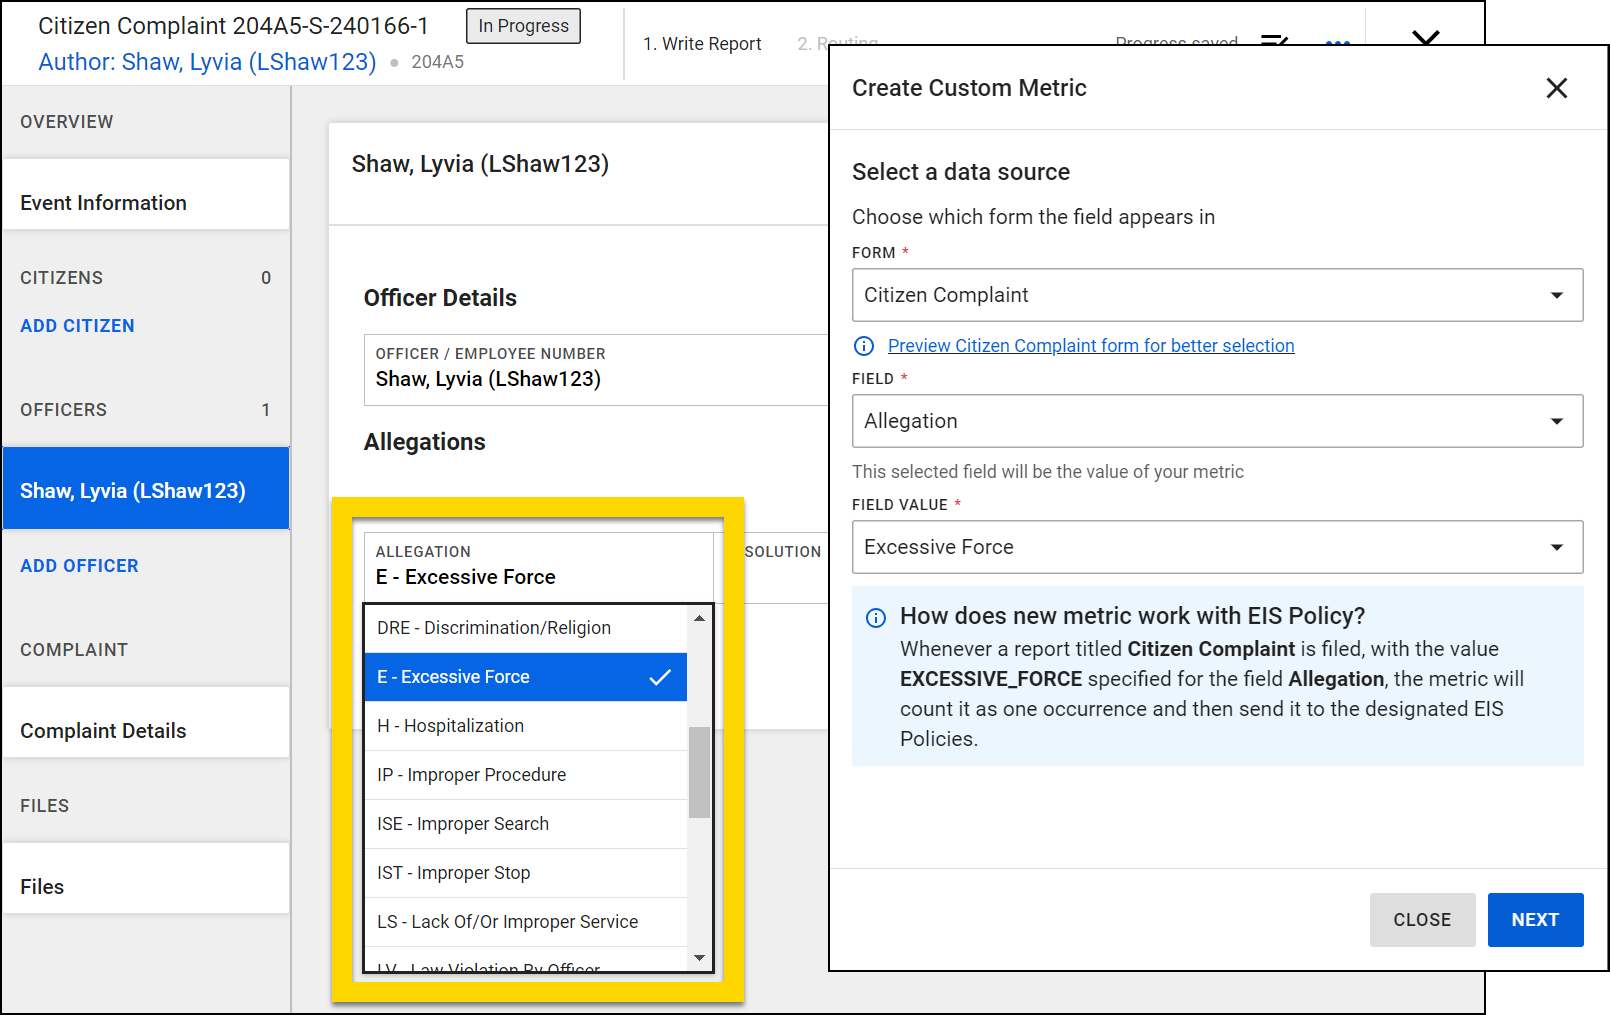Pick ISE - Improper Search option

click(x=463, y=824)
